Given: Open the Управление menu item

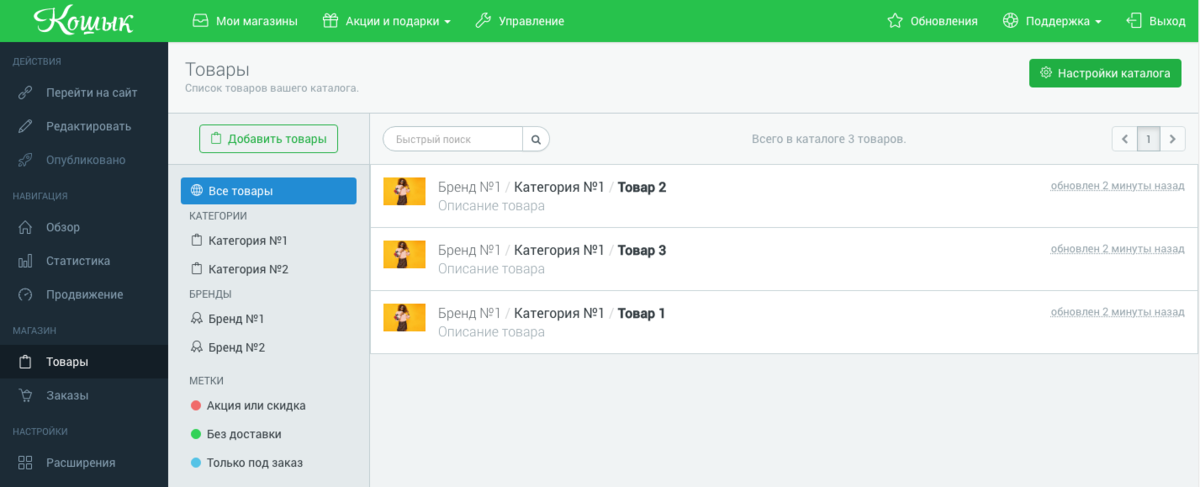Looking at the screenshot, I should coord(519,21).
